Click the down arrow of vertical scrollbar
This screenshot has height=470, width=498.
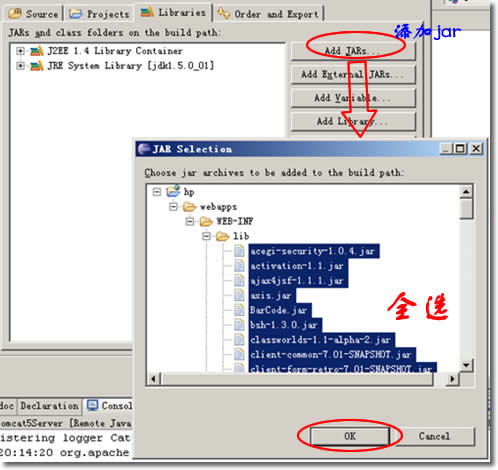click(466, 365)
